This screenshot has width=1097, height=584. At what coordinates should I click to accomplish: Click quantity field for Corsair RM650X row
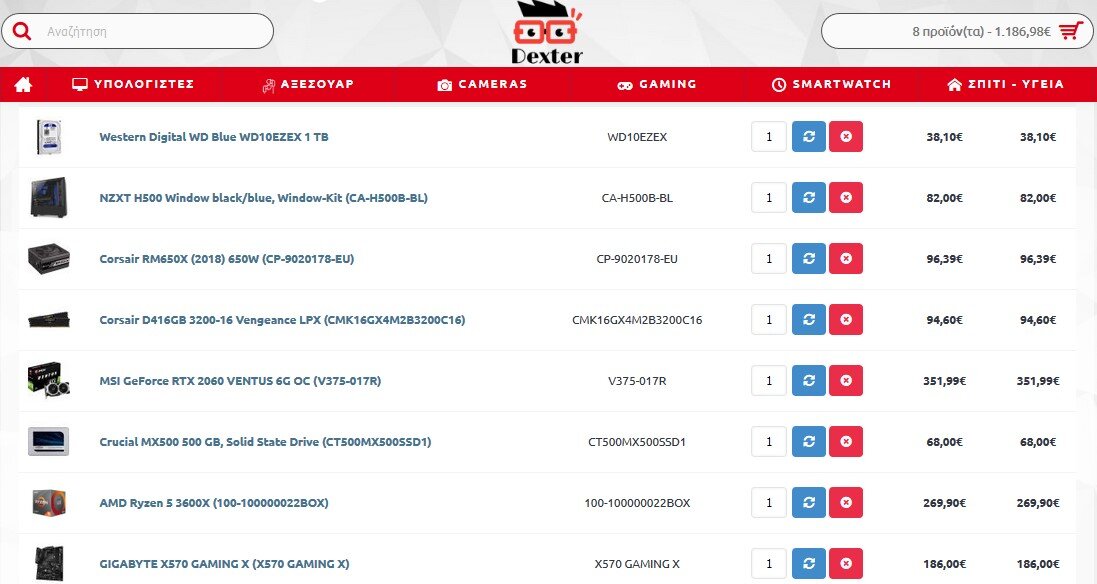pyautogui.click(x=769, y=258)
